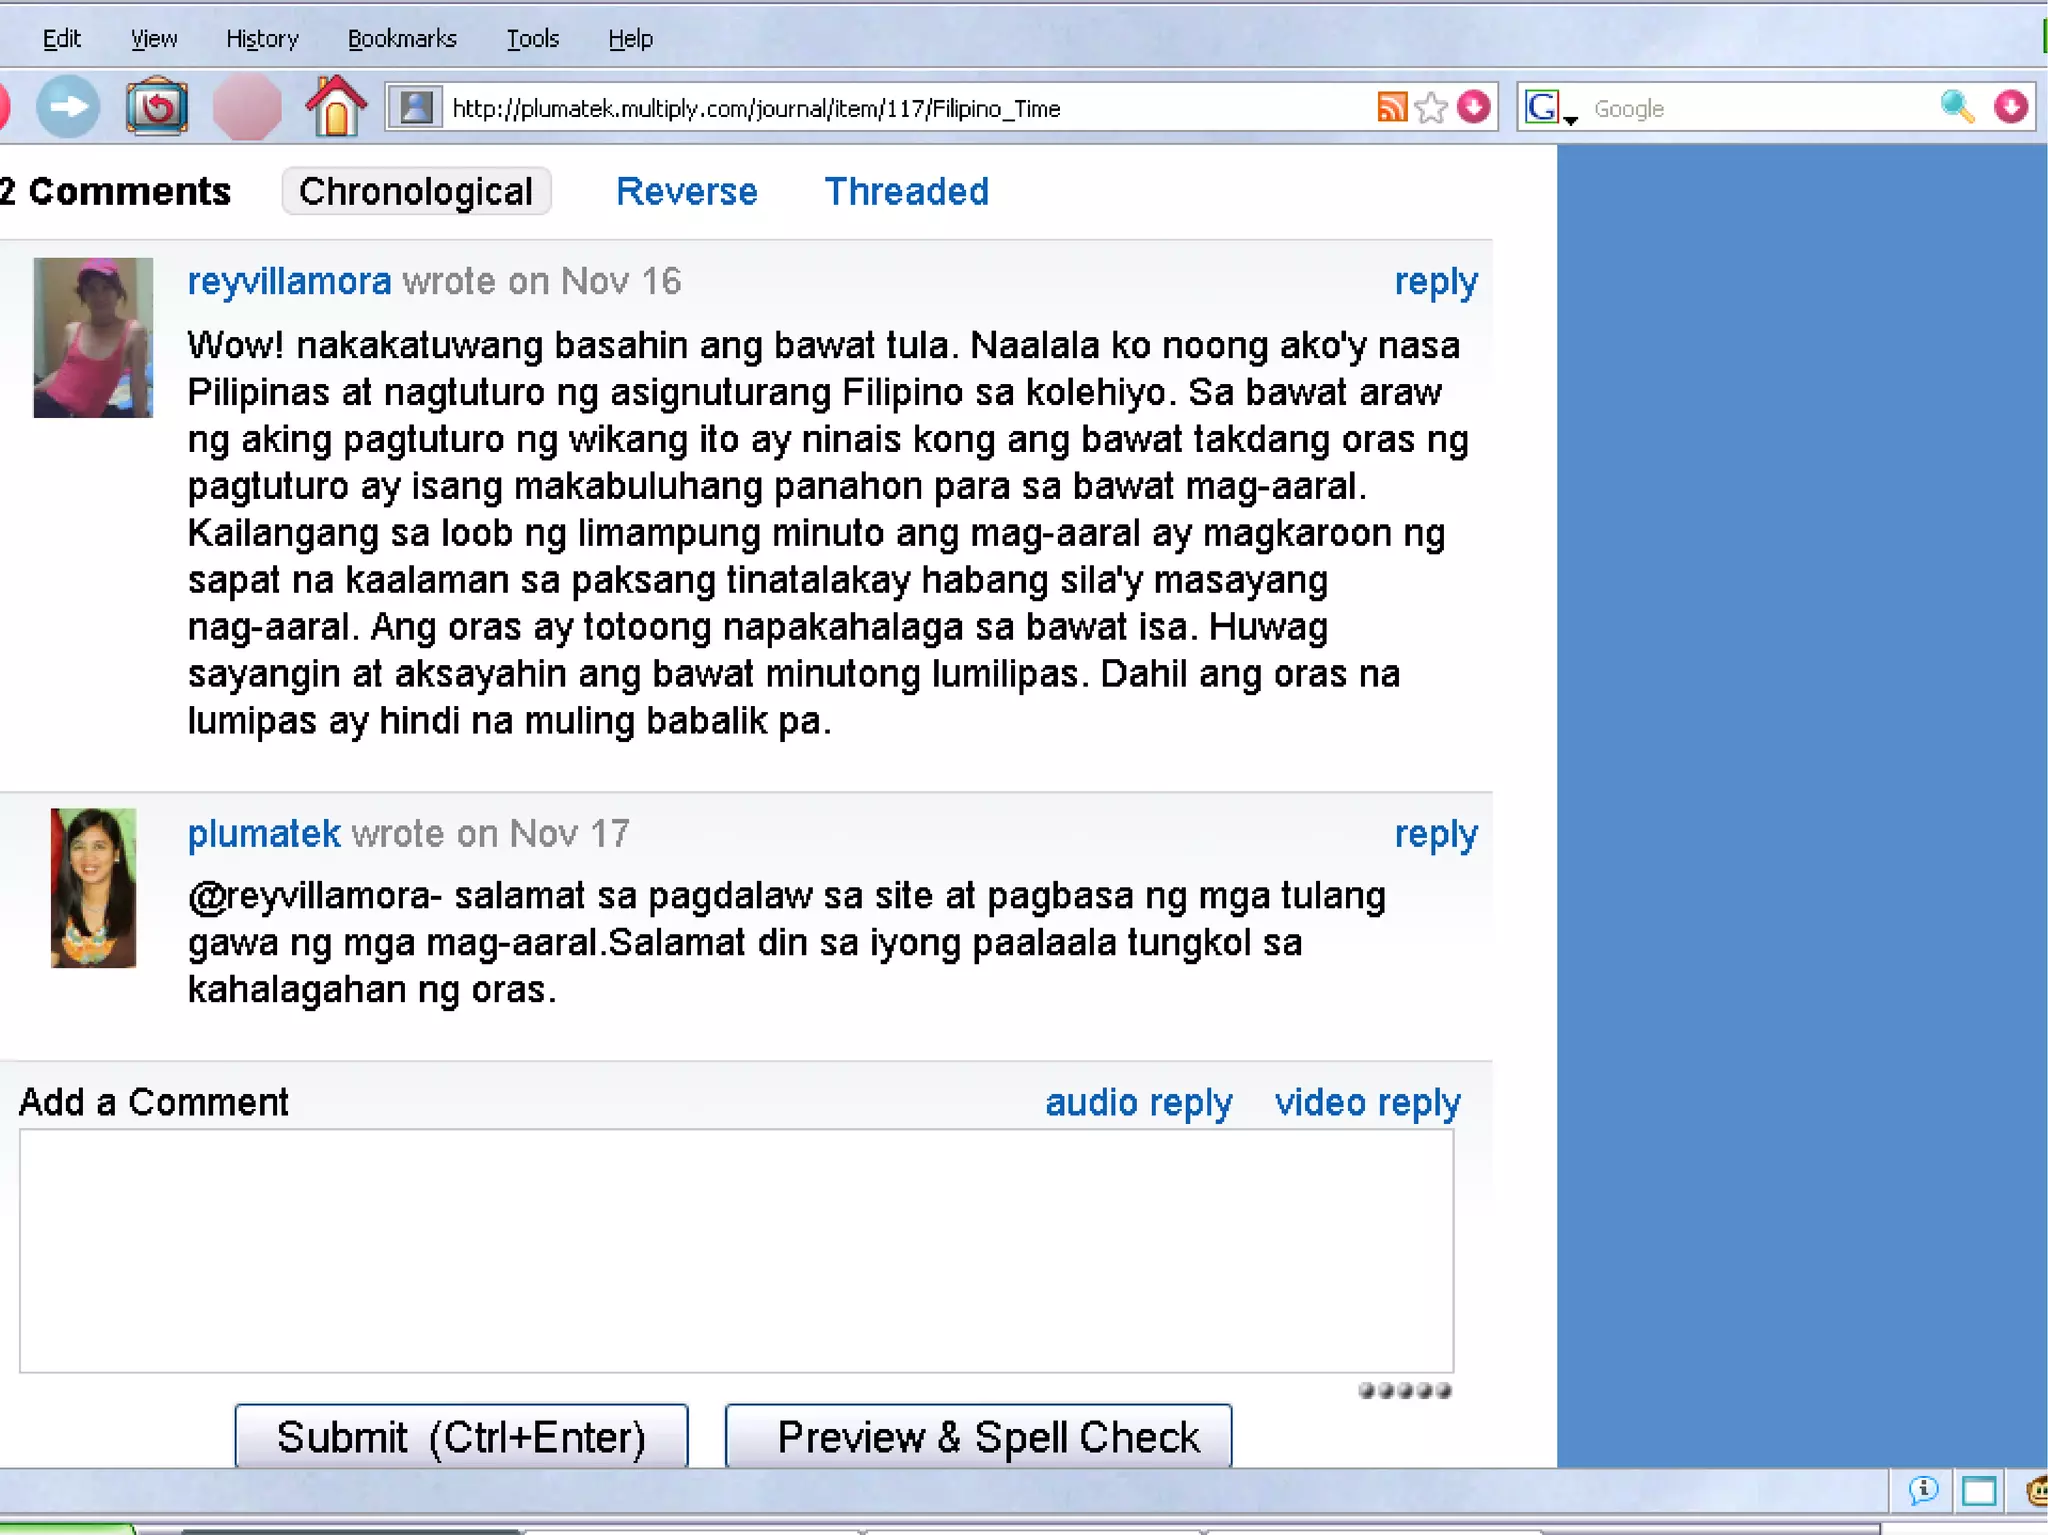Viewport: 2048px width, 1535px height.
Task: Select the Chronological comment view
Action: click(x=416, y=191)
